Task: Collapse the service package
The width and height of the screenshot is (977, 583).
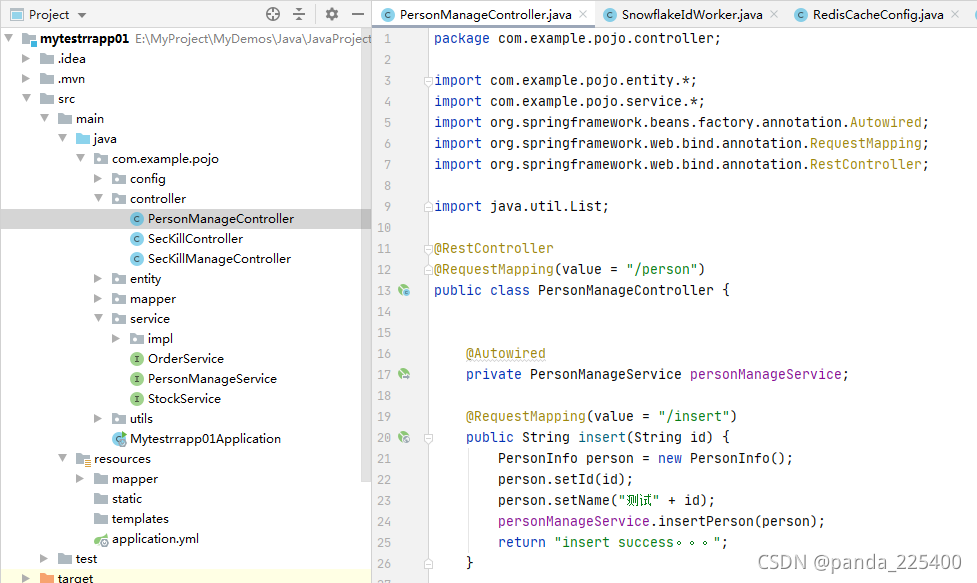Action: point(99,318)
